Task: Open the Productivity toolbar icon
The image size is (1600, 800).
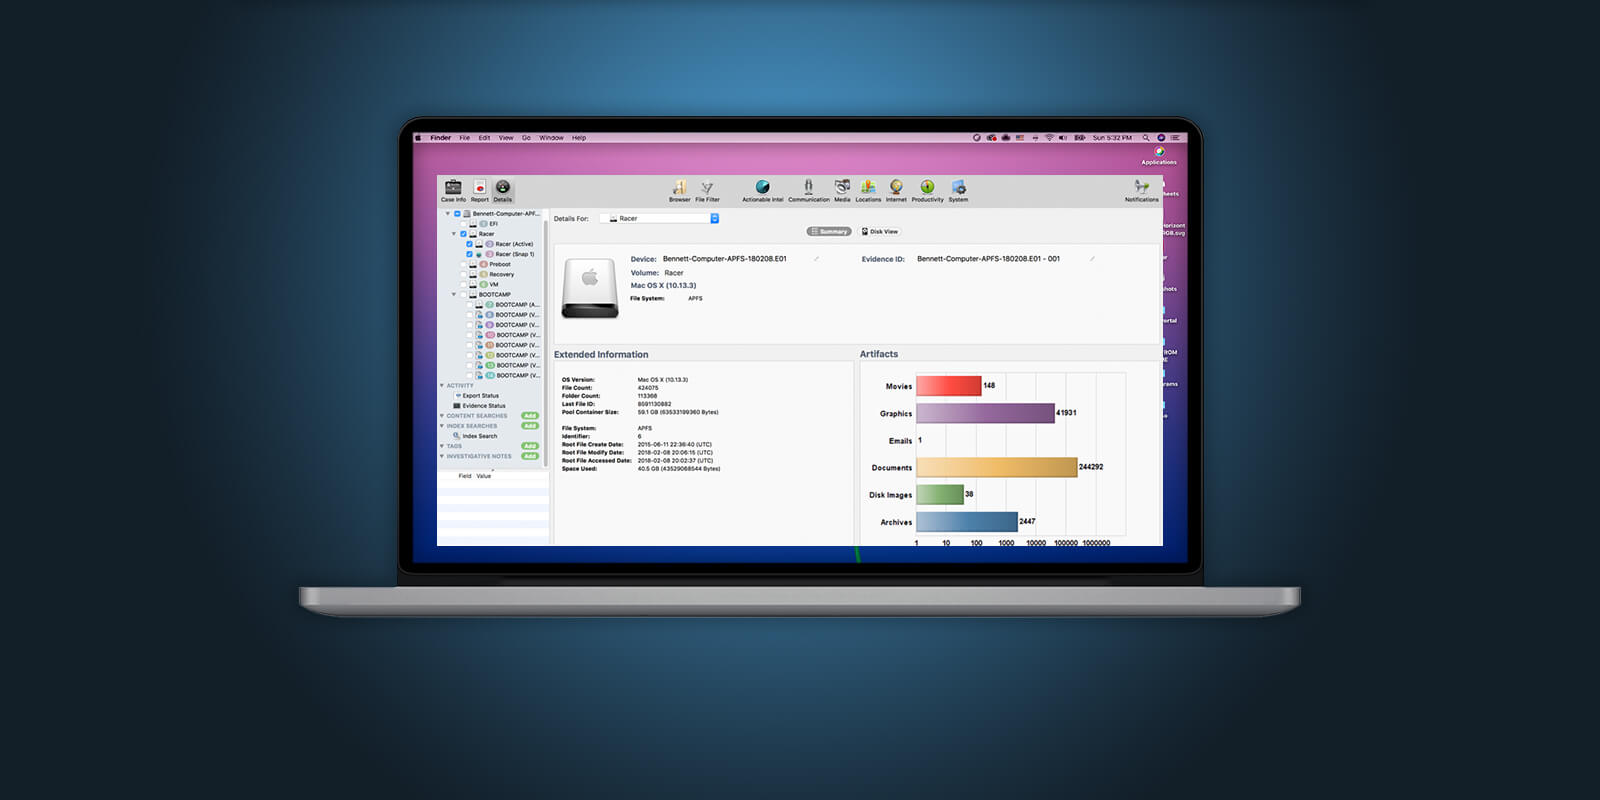Action: click(927, 190)
